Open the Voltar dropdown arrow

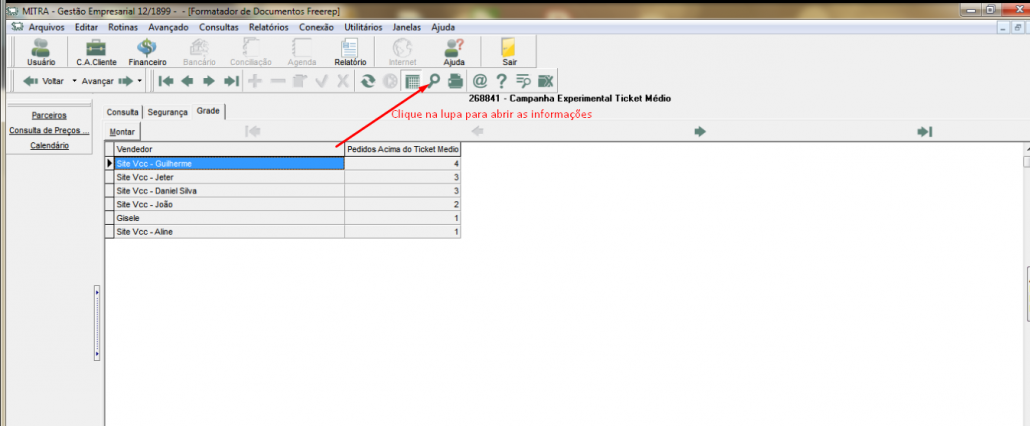[74, 81]
